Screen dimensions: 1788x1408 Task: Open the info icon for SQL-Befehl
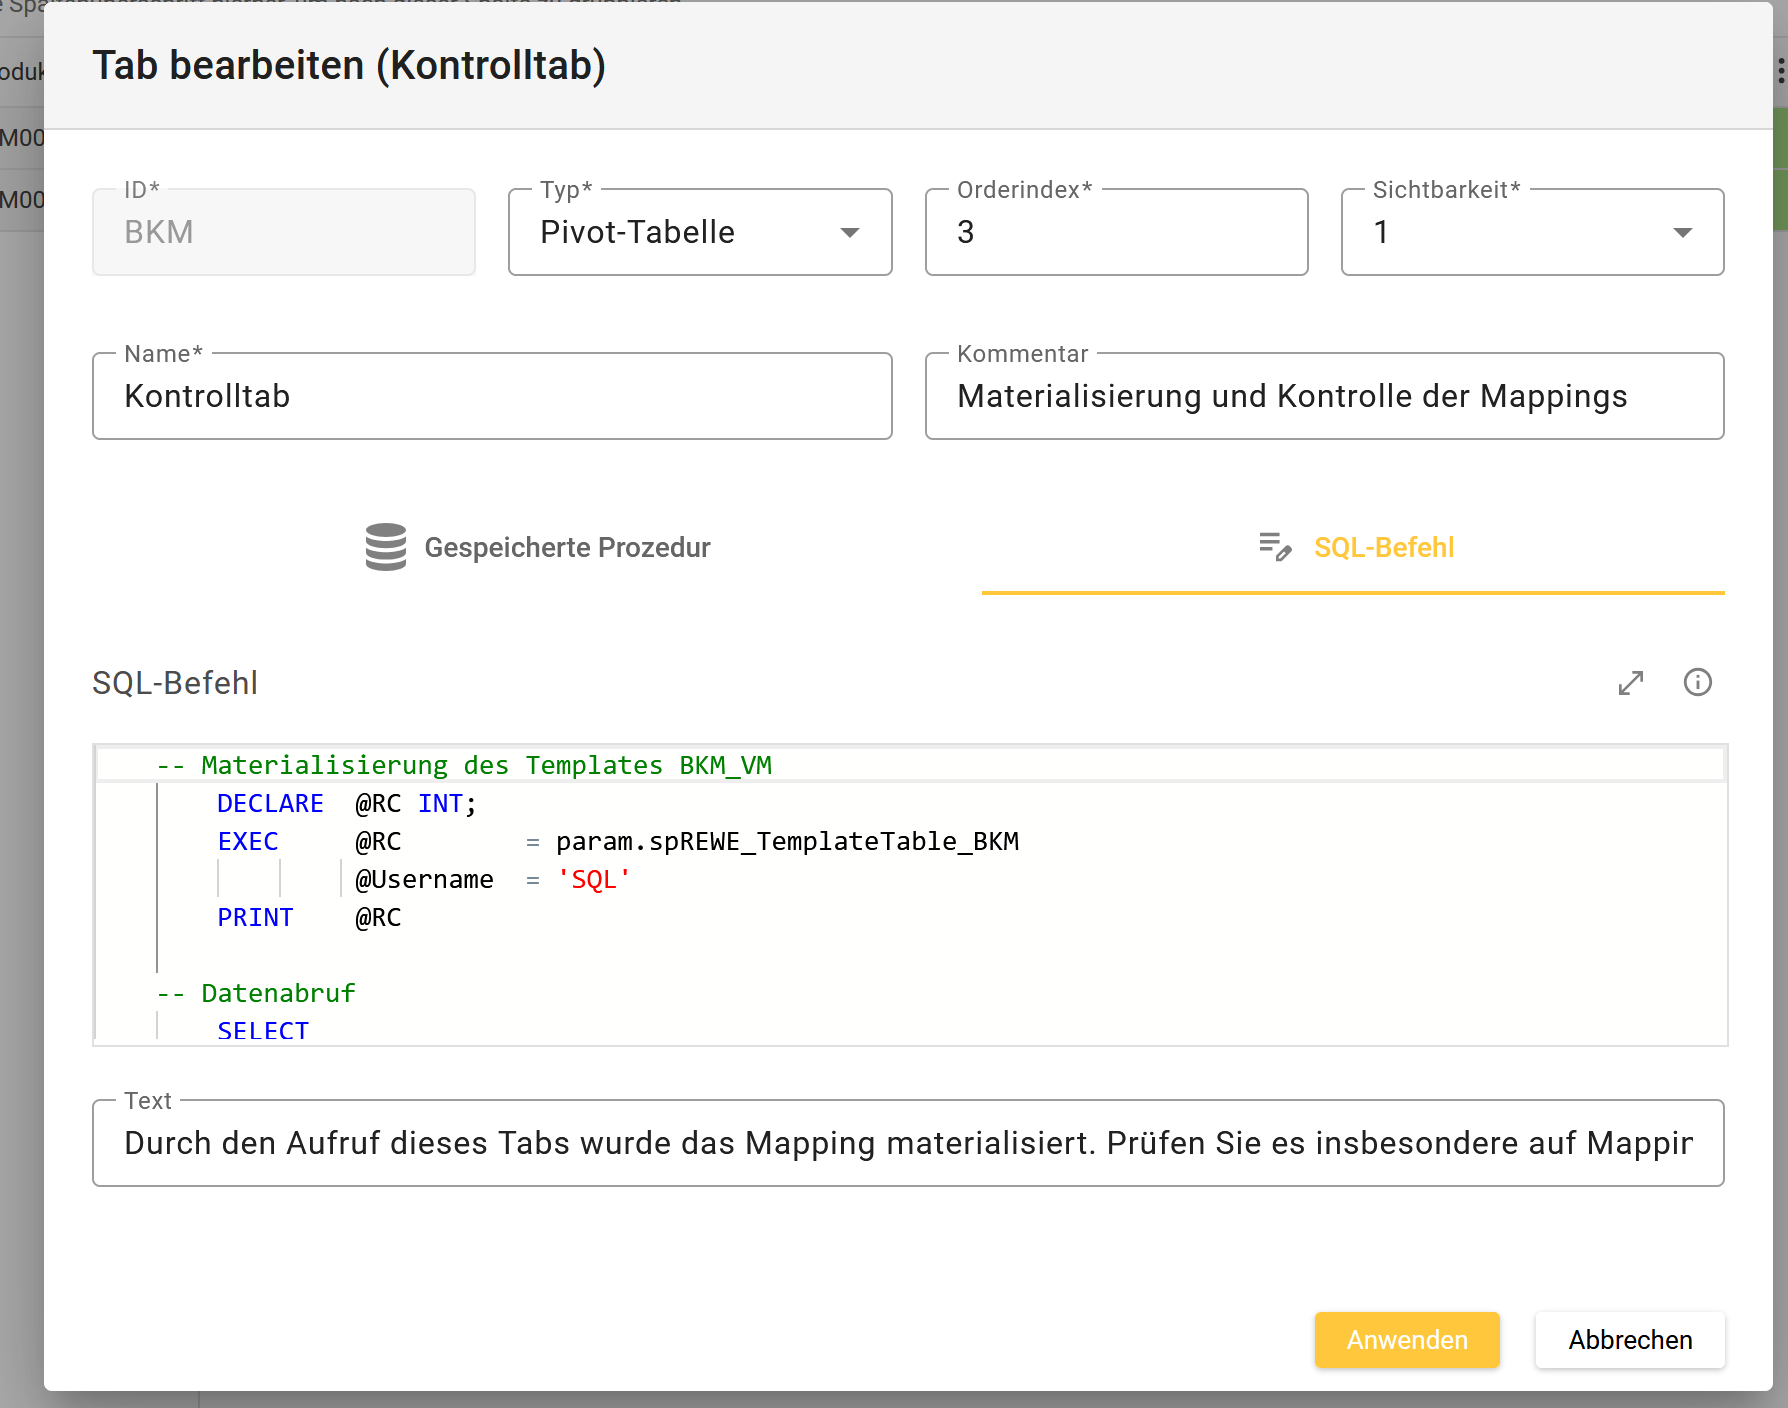coord(1697,683)
